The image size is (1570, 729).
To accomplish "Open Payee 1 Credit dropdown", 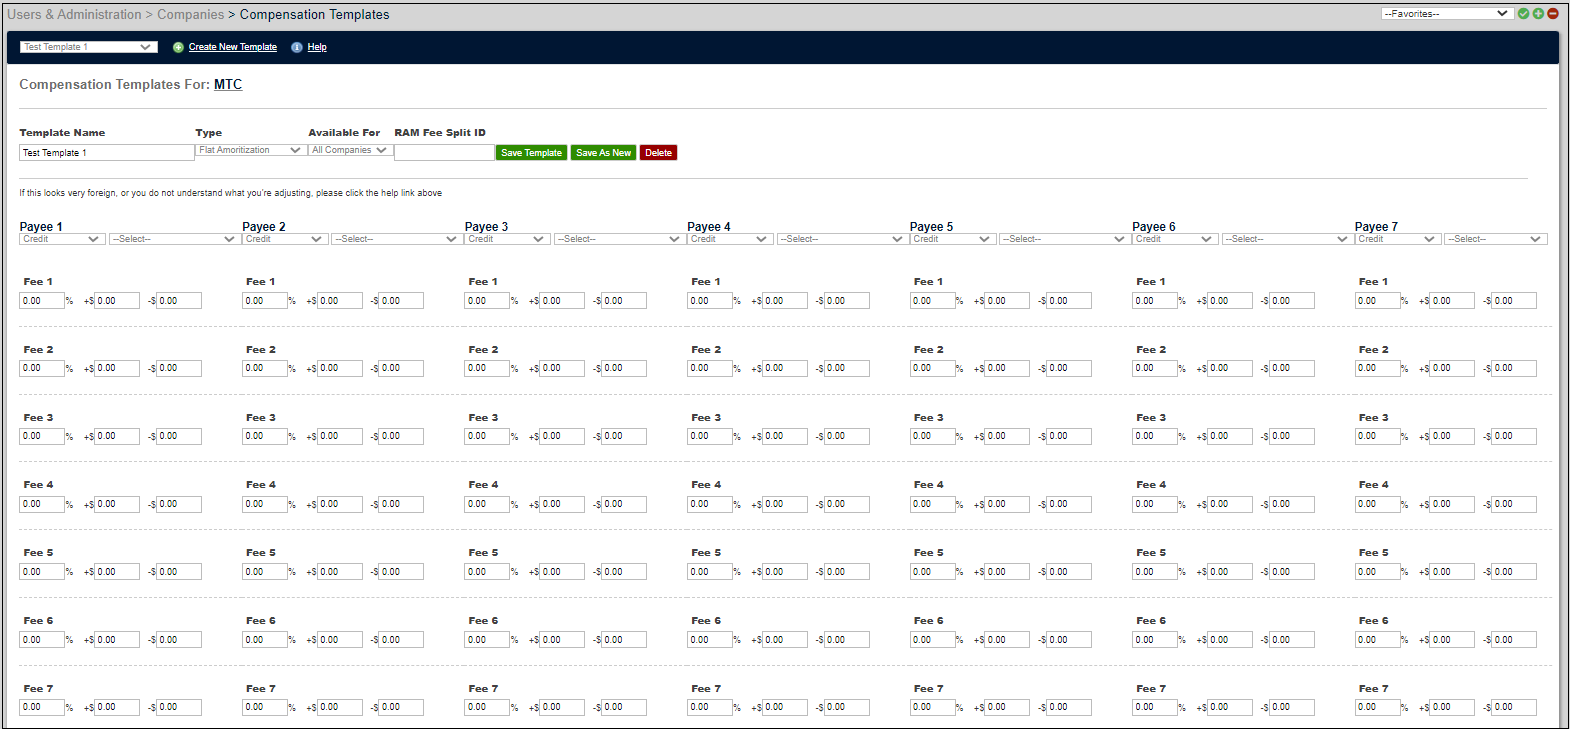I will [x=61, y=239].
